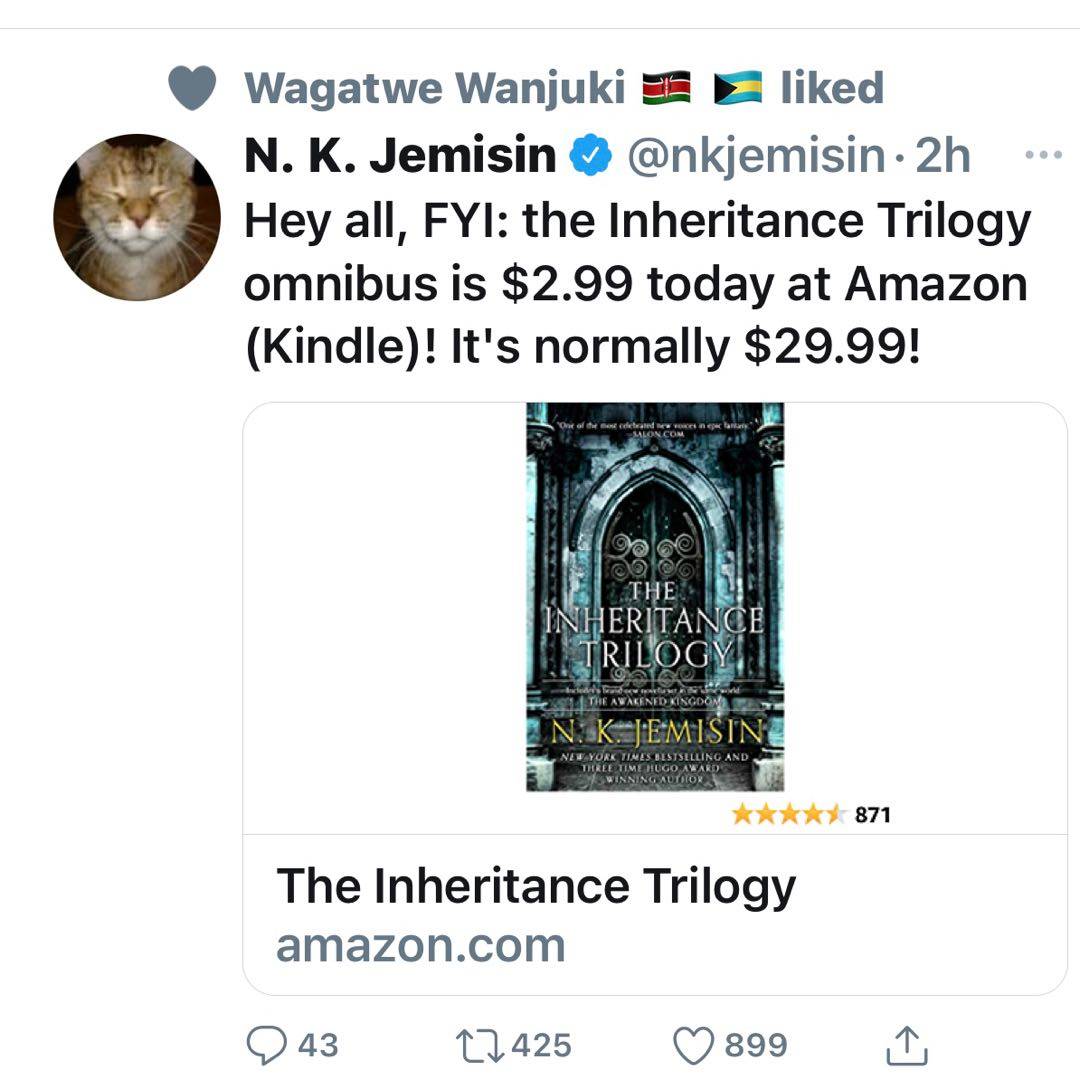Open the reply icon on the tweet
The height and width of the screenshot is (1080, 1080).
pyautogui.click(x=266, y=1046)
